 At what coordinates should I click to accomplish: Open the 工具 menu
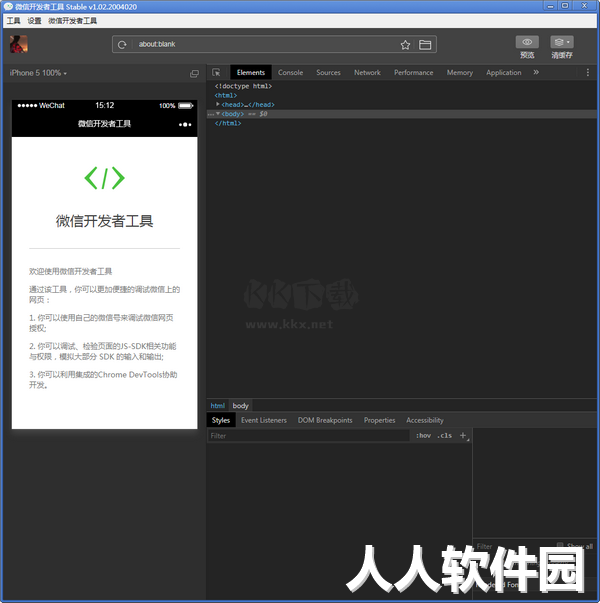click(x=13, y=21)
